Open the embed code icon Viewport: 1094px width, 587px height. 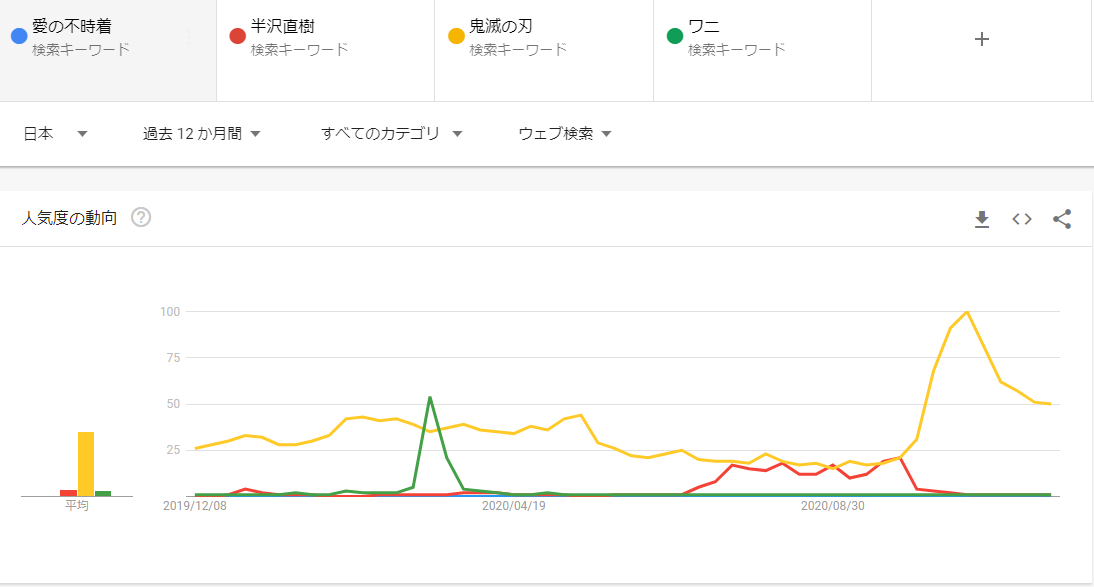(x=1022, y=219)
